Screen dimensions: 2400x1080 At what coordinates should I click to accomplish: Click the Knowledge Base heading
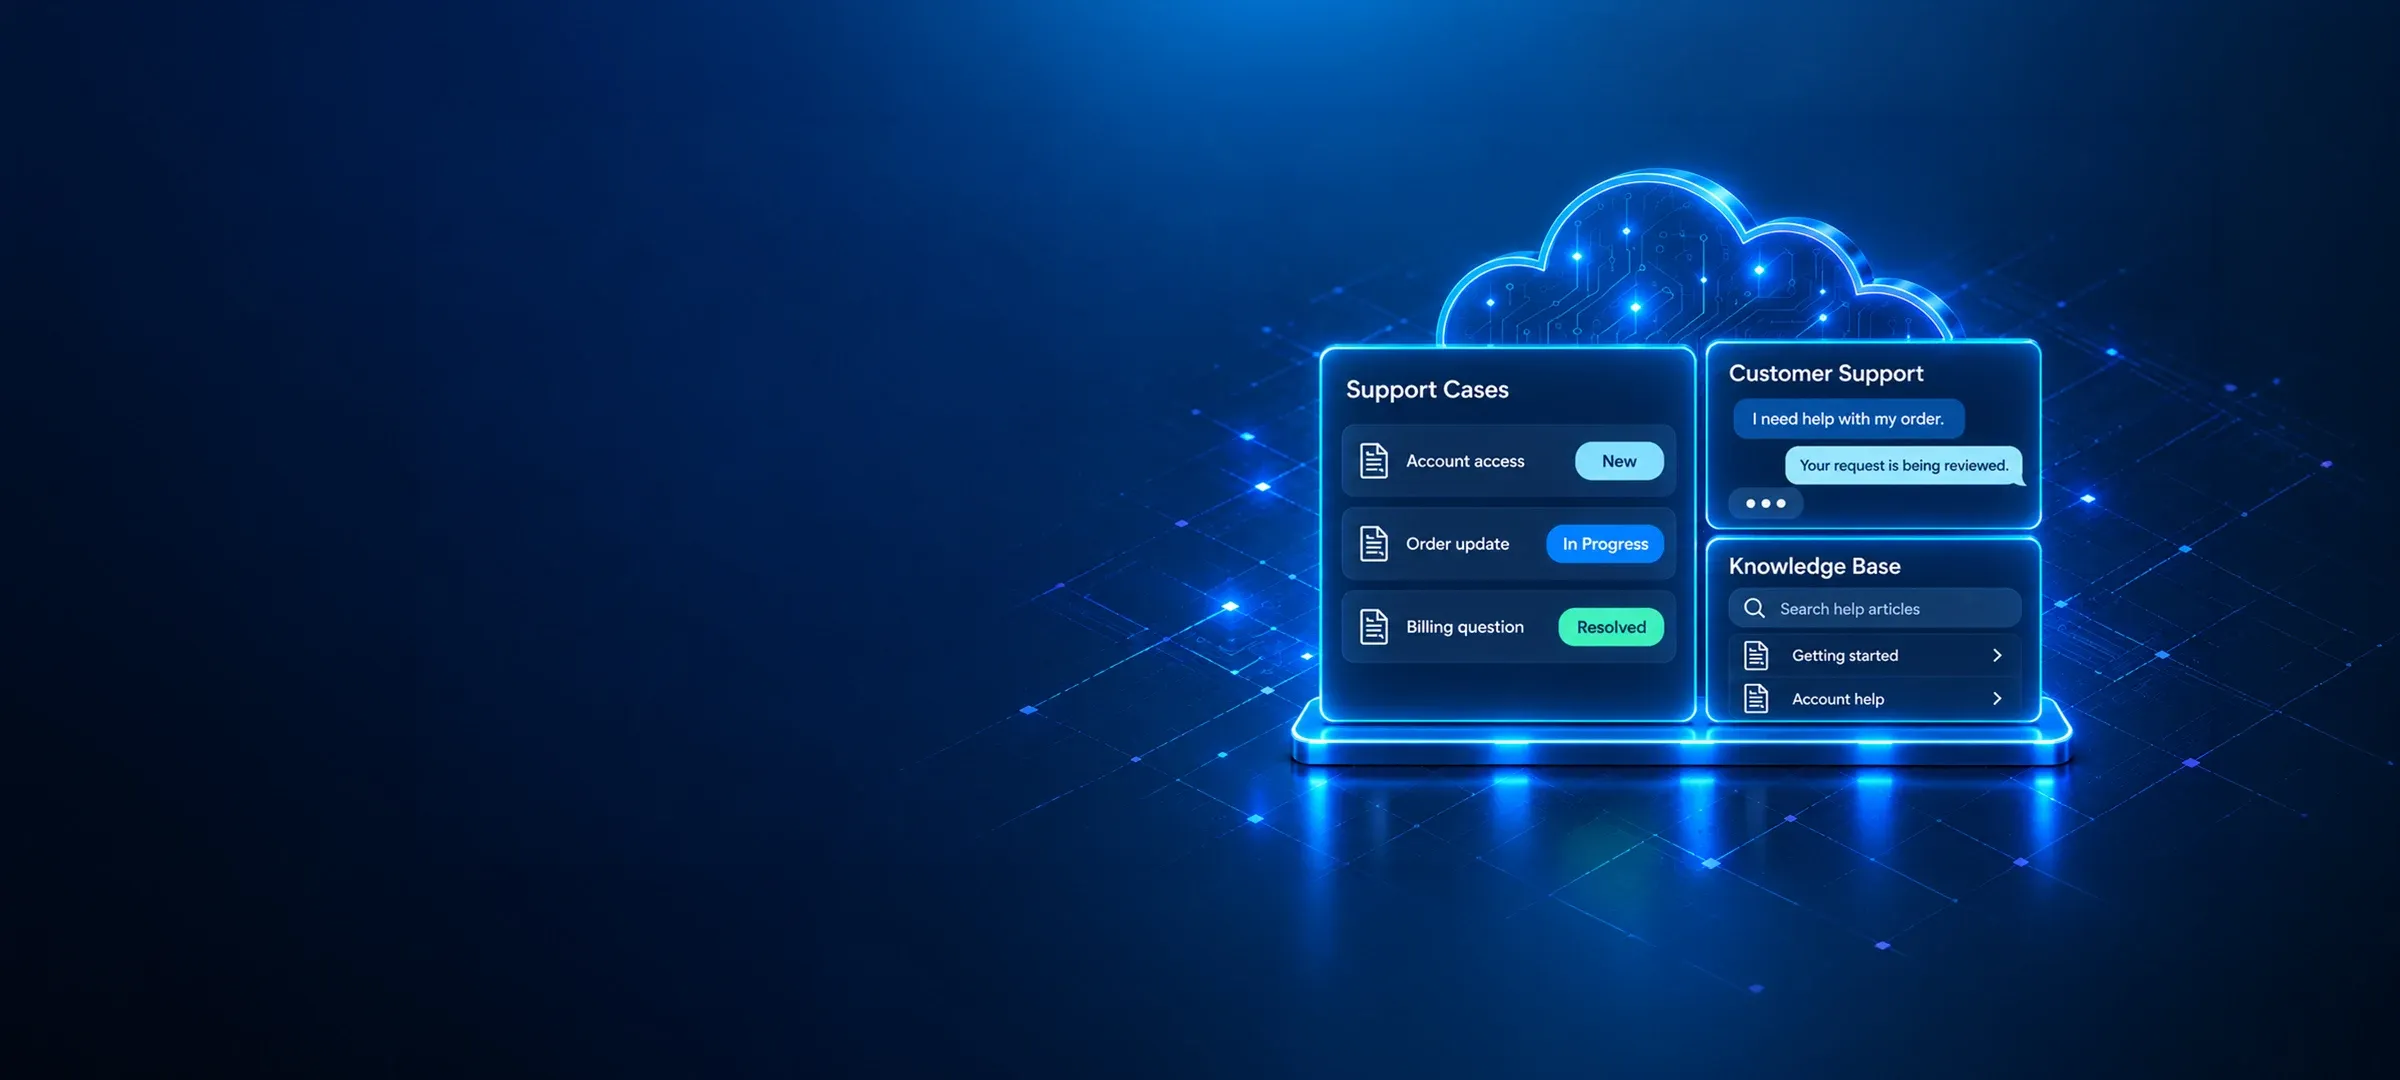point(1815,566)
